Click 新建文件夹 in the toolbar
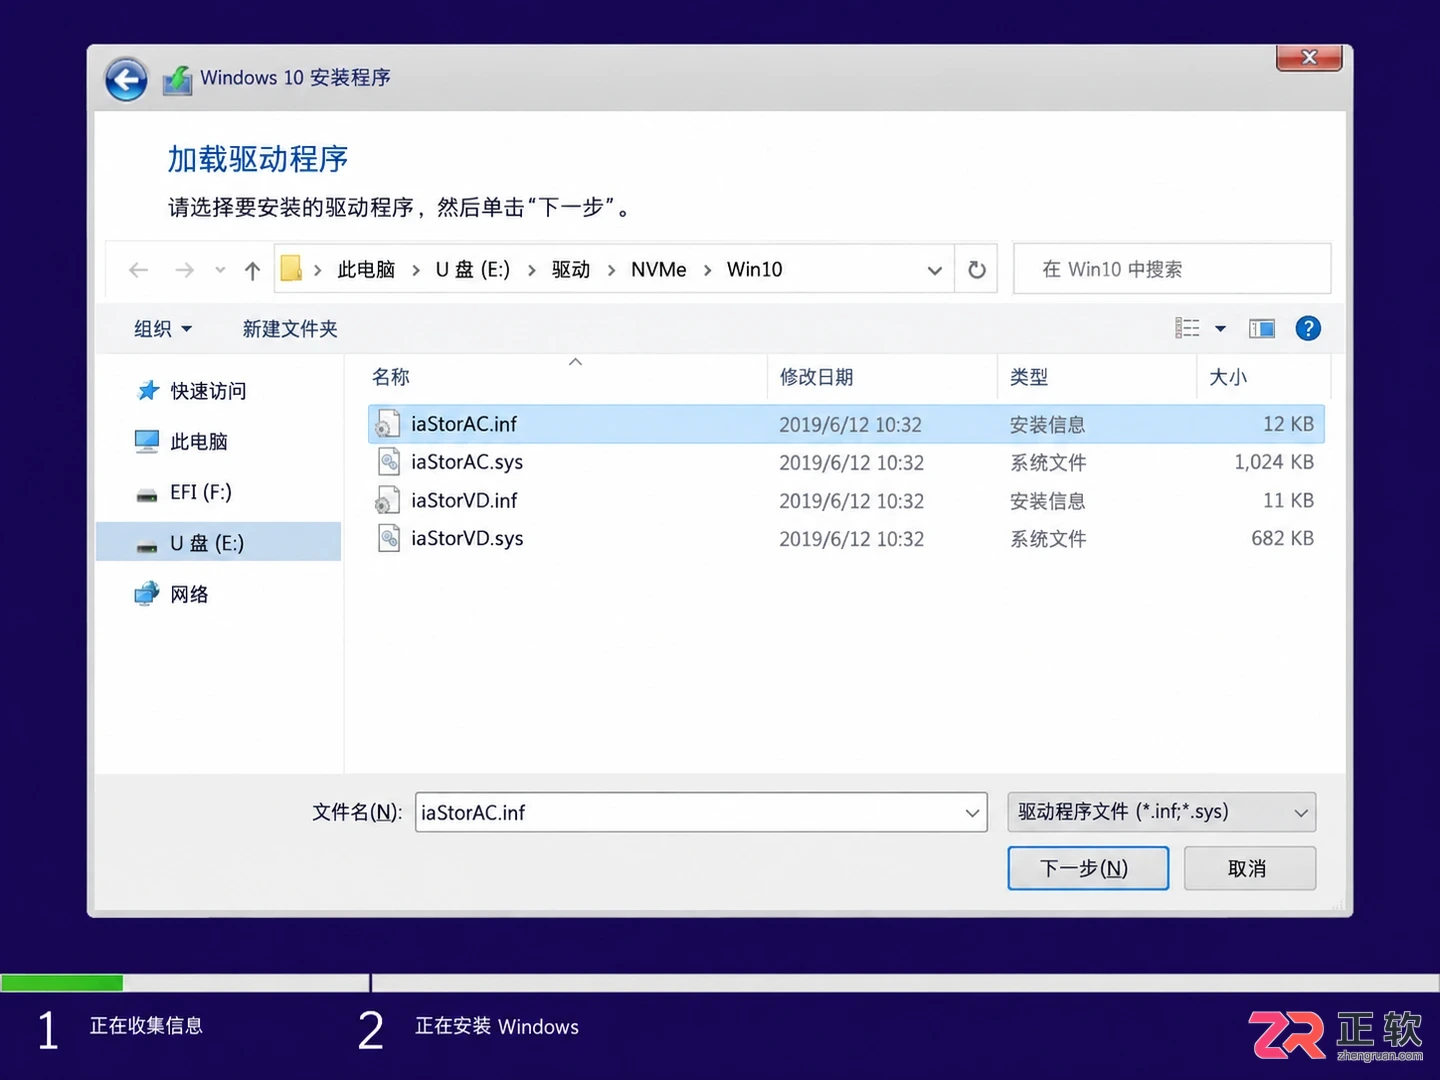Image resolution: width=1440 pixels, height=1080 pixels. tap(290, 329)
